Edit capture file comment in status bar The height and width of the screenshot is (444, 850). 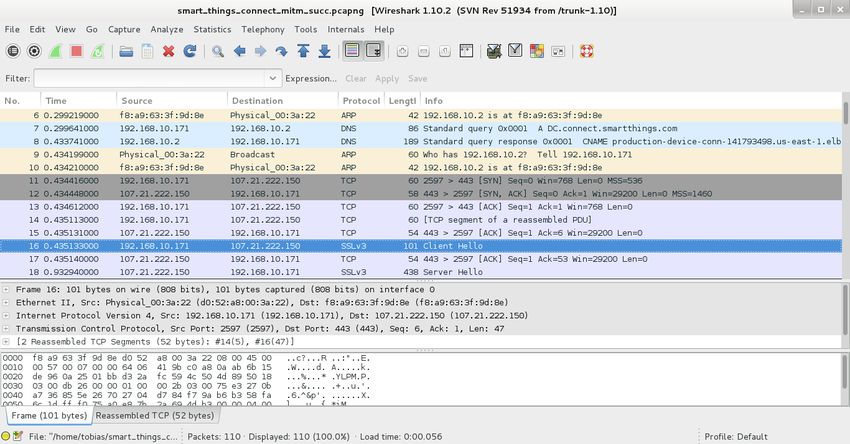pos(18,436)
